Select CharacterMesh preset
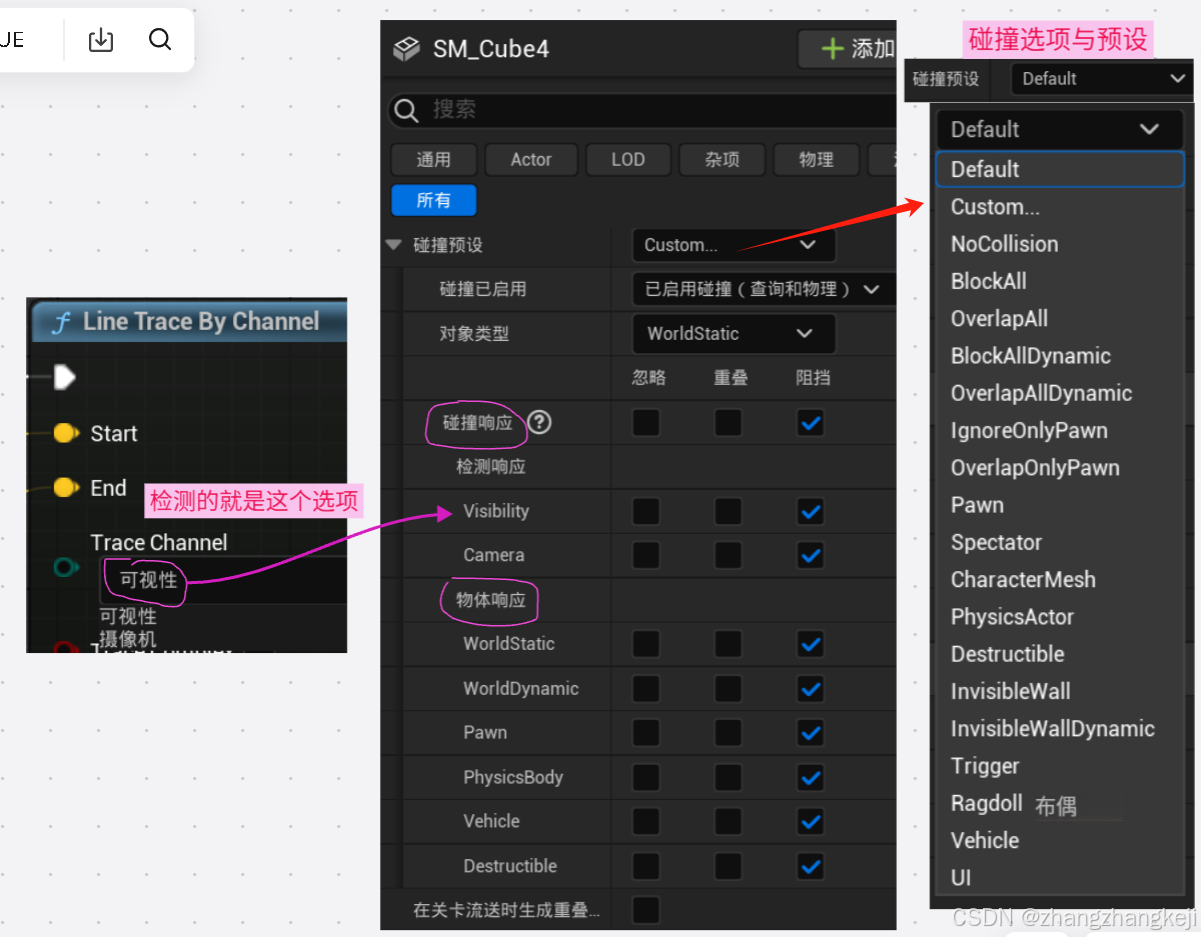 click(1060, 580)
